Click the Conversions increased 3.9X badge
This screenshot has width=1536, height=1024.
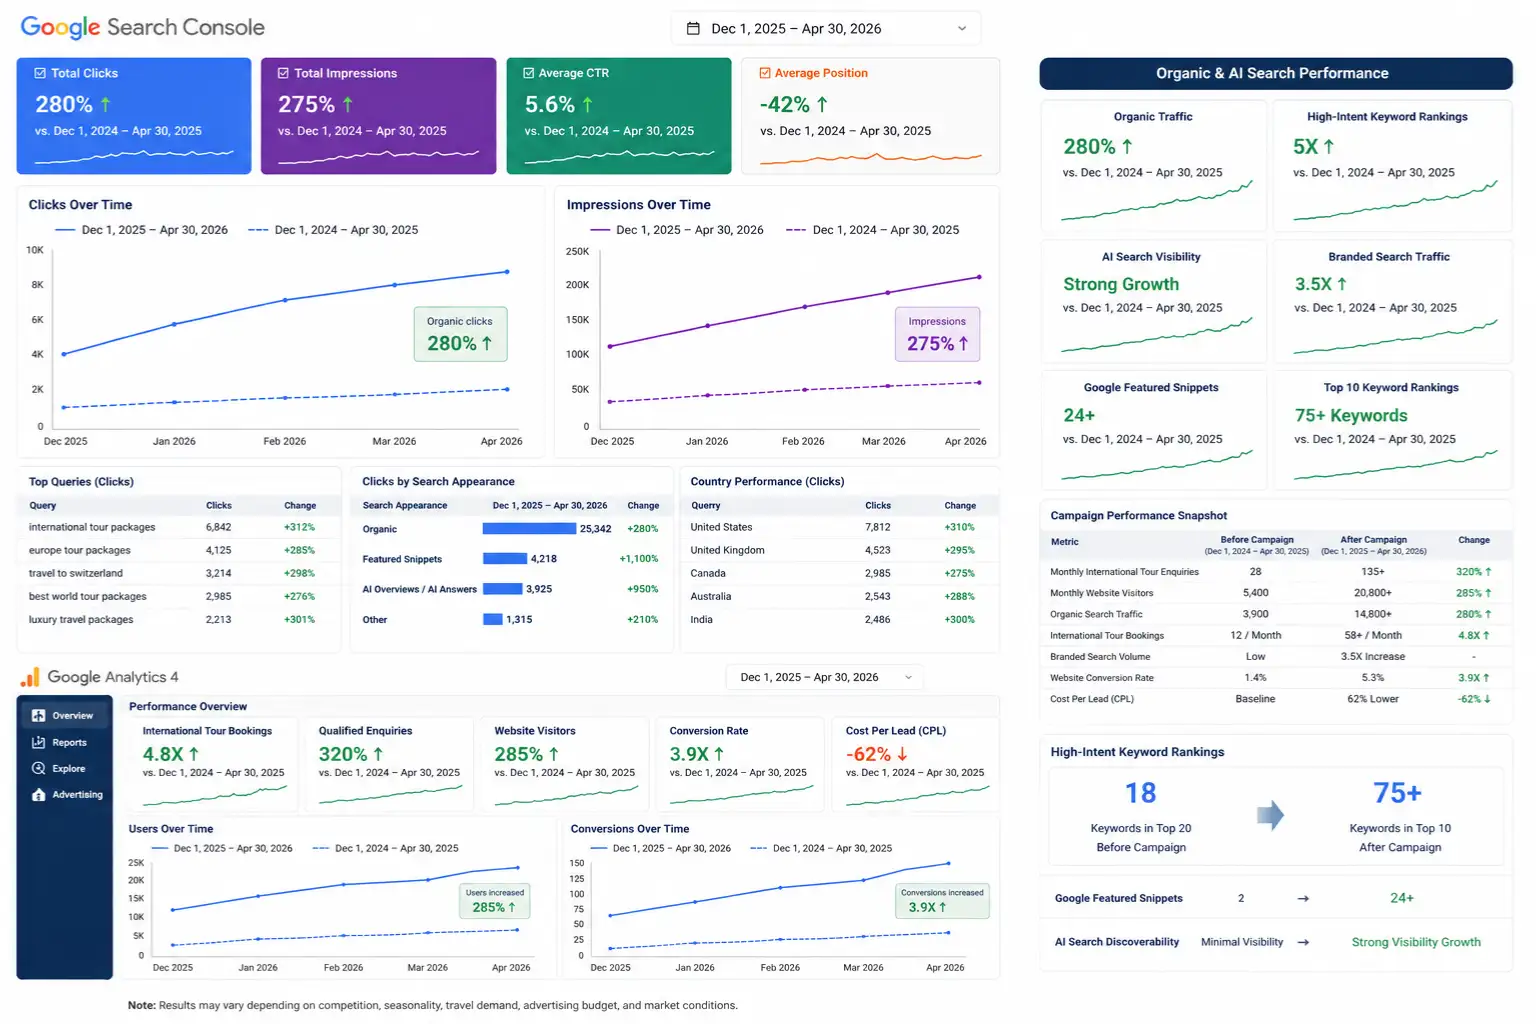point(942,901)
